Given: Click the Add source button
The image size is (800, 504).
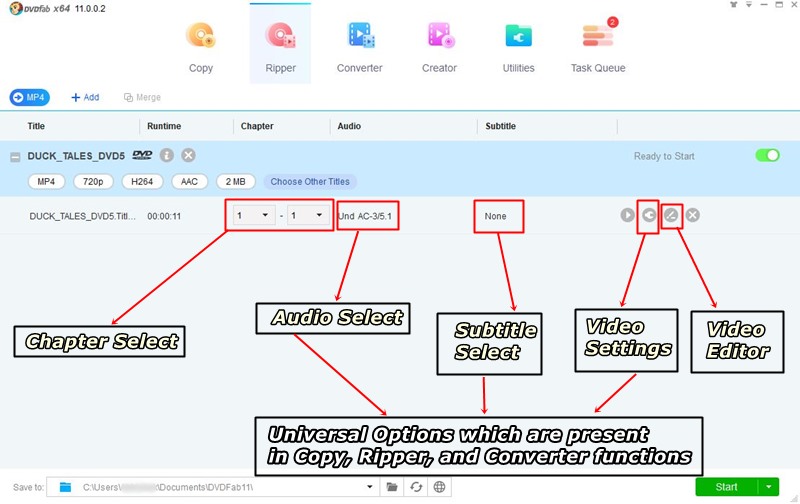Looking at the screenshot, I should 85,97.
